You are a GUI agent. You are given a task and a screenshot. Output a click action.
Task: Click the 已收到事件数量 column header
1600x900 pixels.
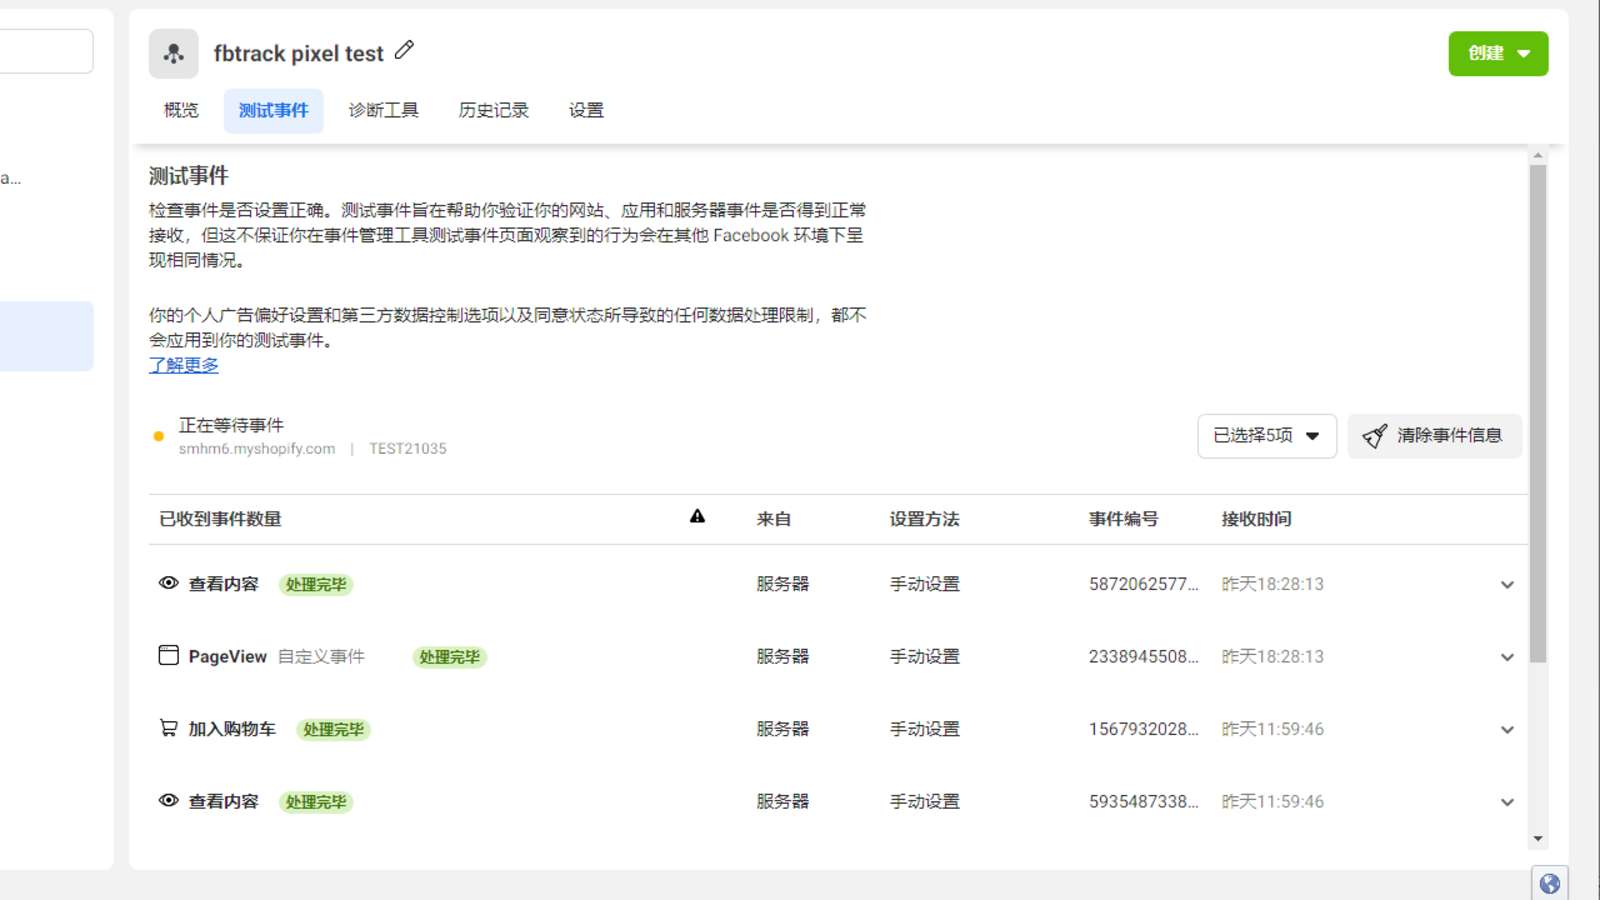click(220, 519)
